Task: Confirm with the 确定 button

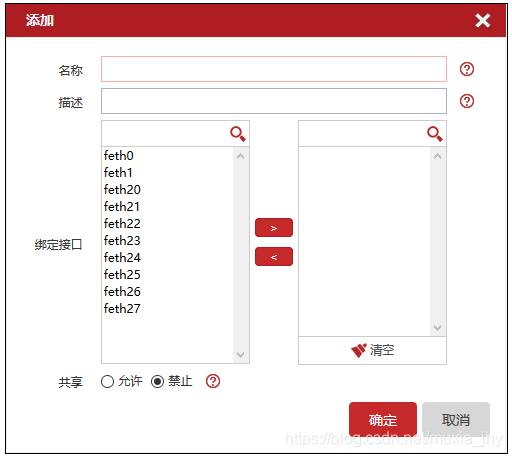Action: (383, 419)
